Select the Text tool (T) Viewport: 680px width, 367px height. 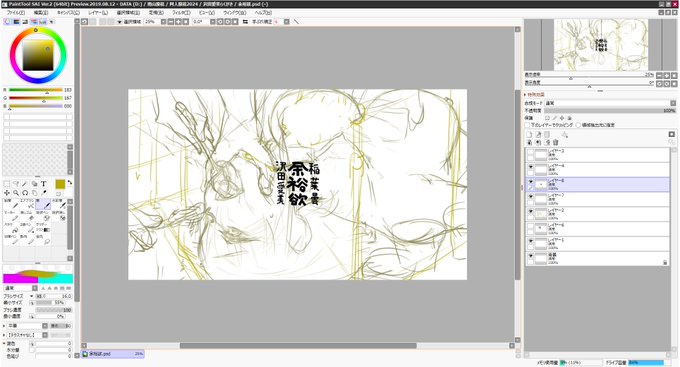(x=43, y=184)
